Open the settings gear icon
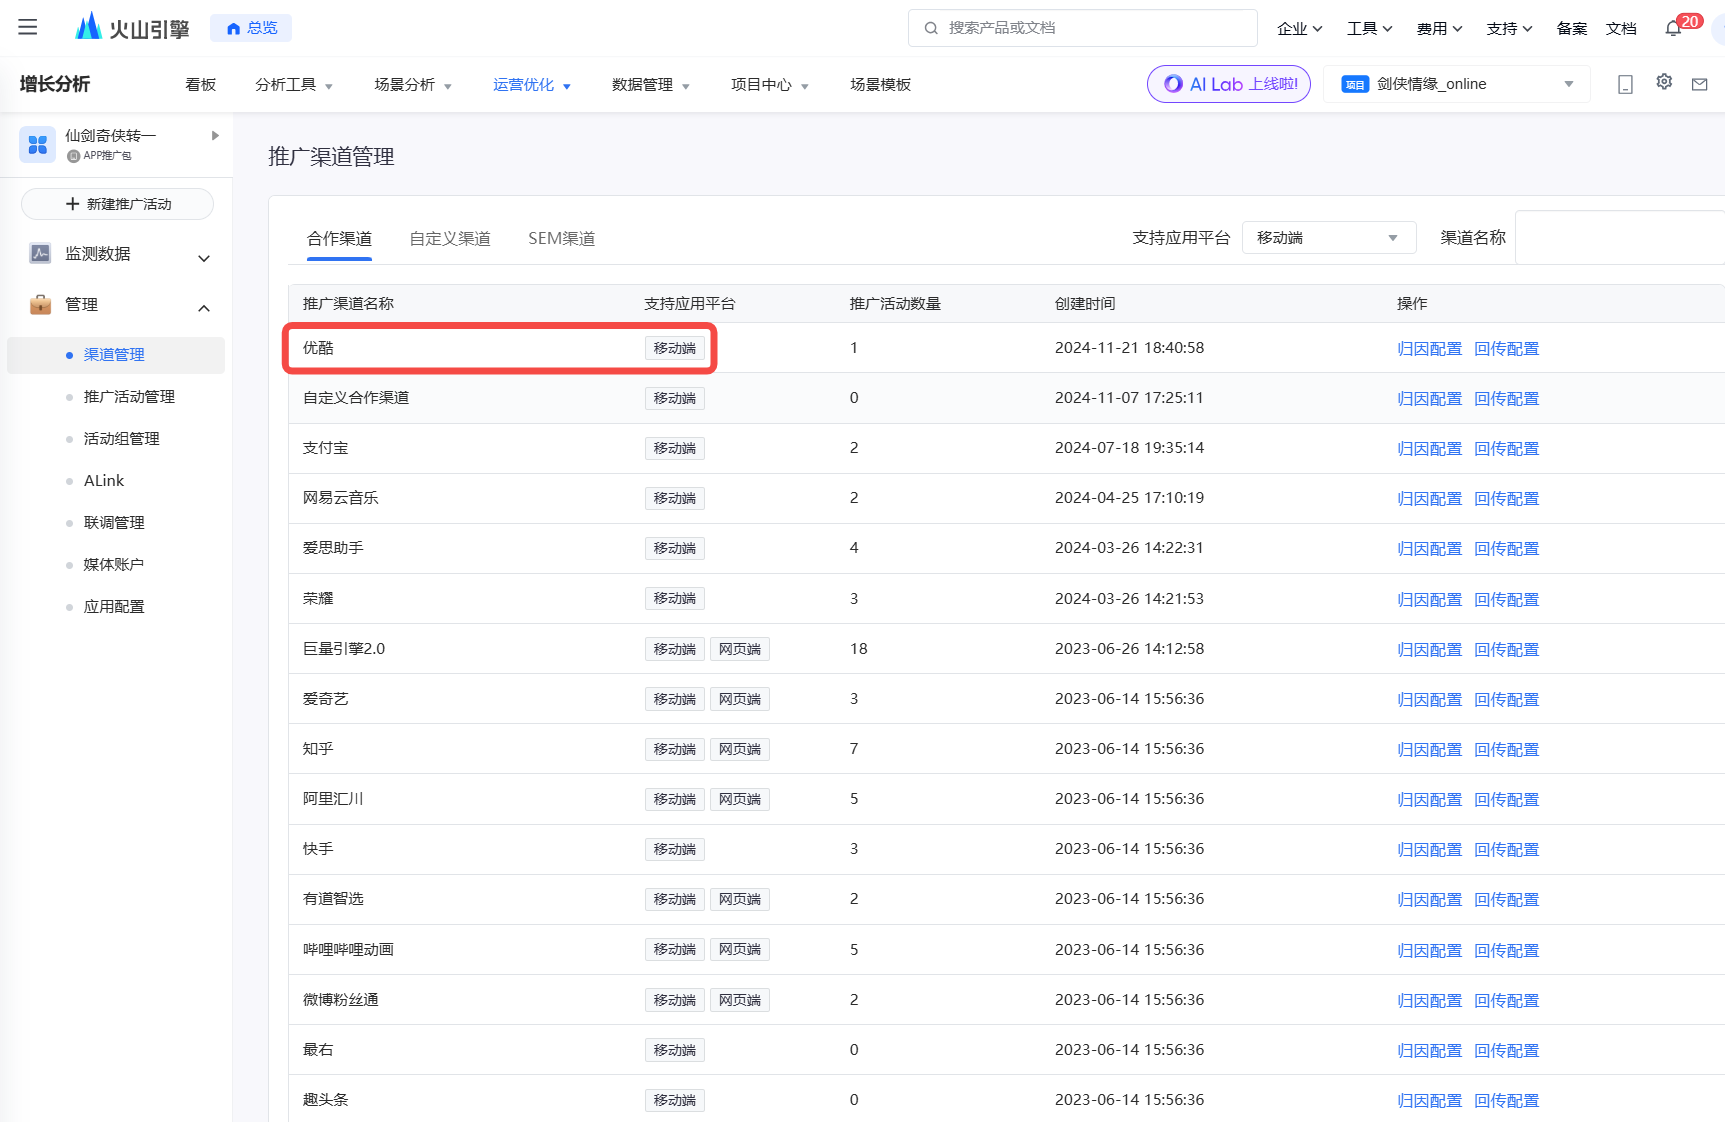 1664,82
